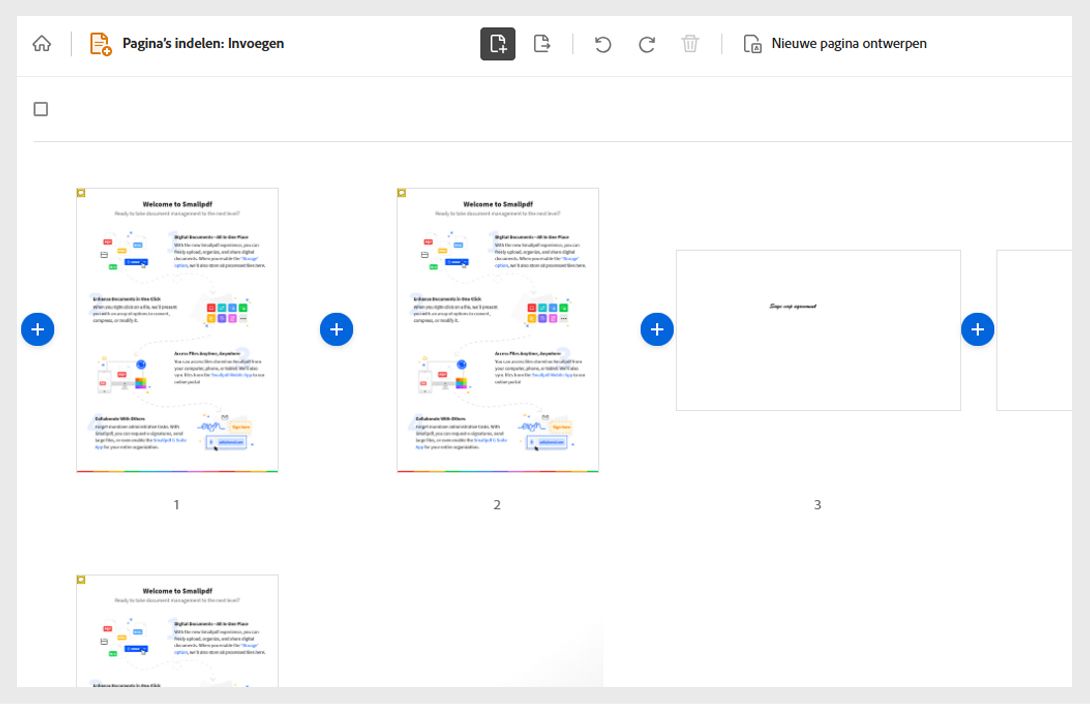Select the Welcome to Smallpdf page 1 thumbnail

[x=177, y=330]
